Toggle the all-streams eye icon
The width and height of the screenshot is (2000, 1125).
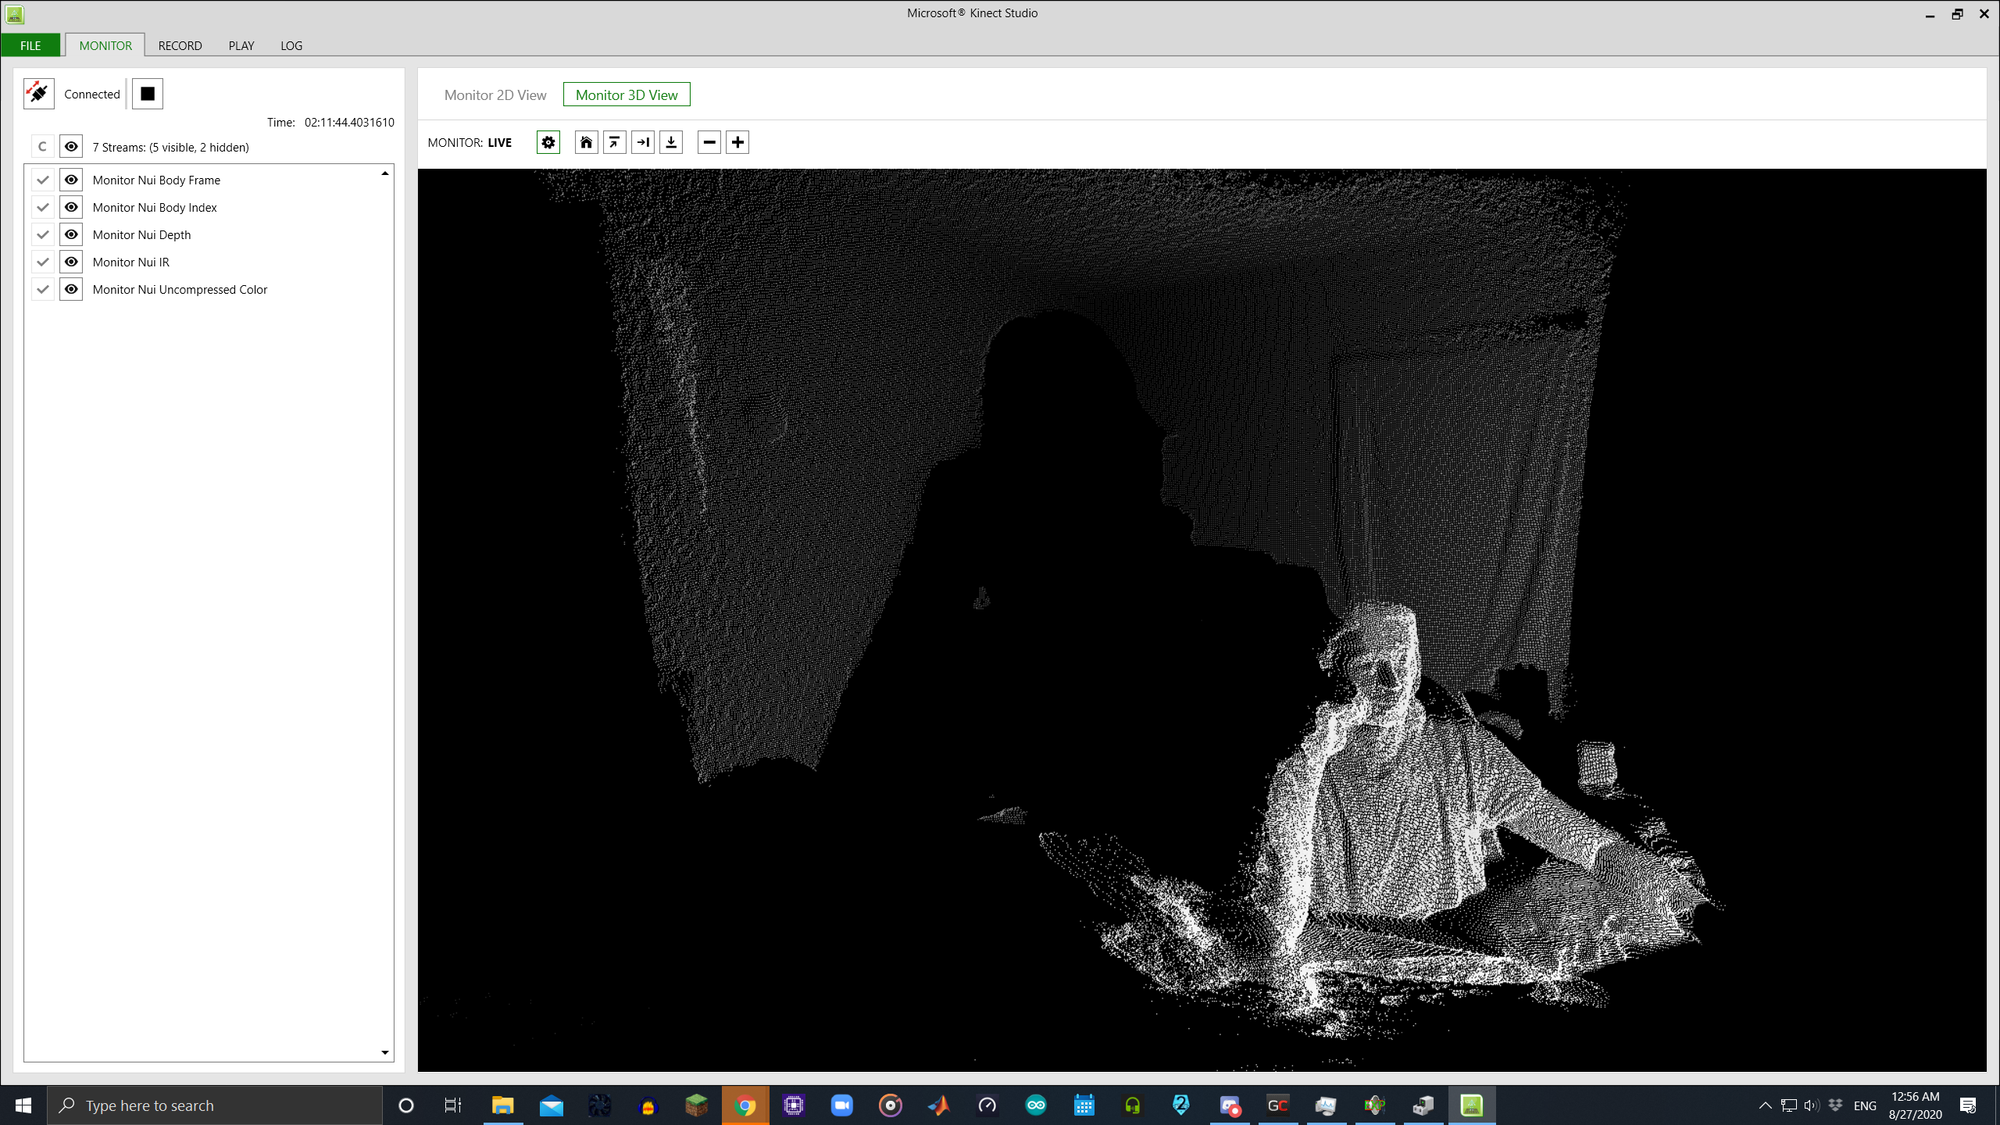point(71,147)
